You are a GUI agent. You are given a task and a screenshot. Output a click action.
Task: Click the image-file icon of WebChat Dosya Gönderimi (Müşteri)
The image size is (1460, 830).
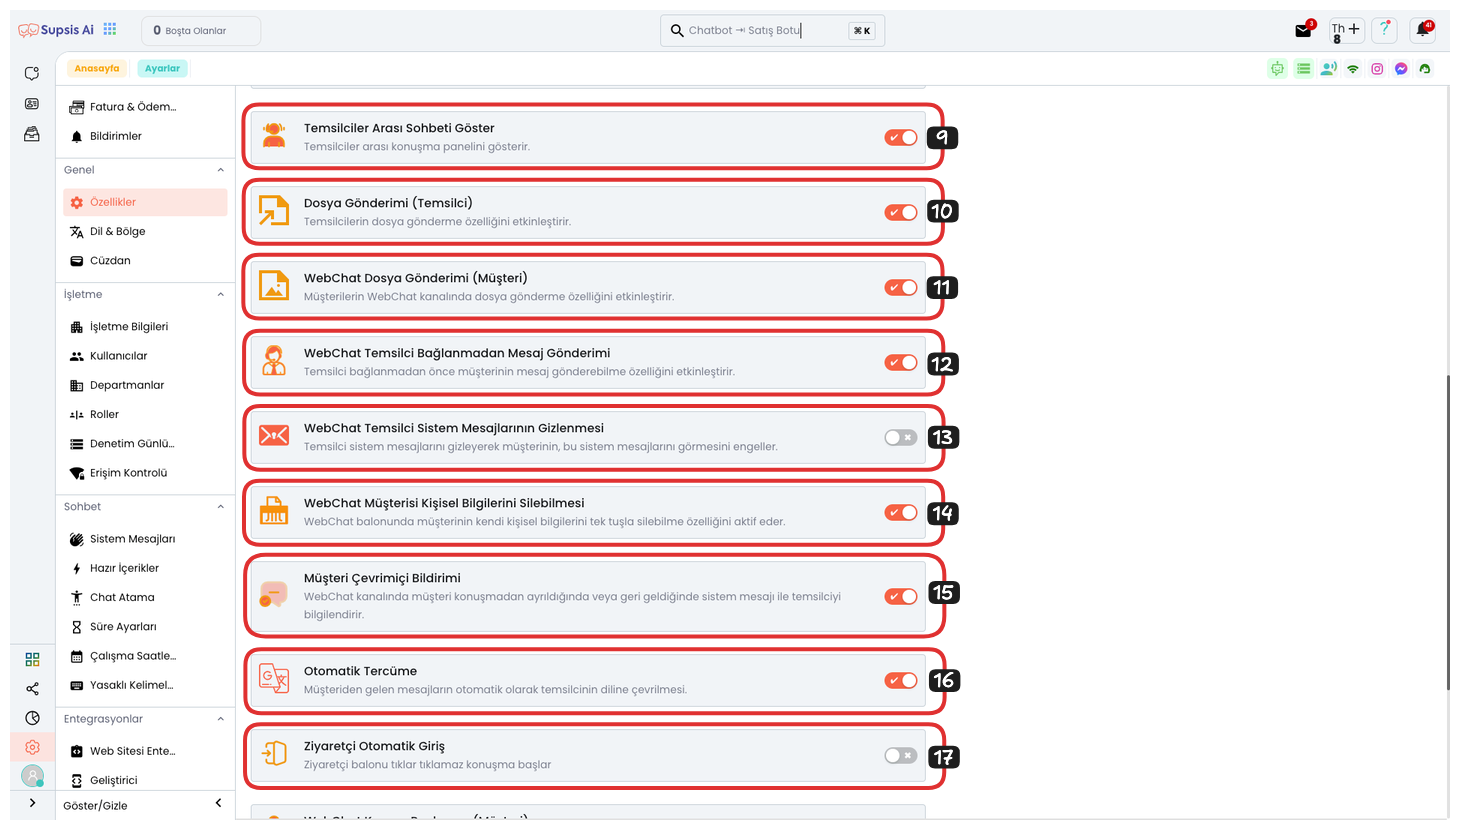tap(274, 286)
